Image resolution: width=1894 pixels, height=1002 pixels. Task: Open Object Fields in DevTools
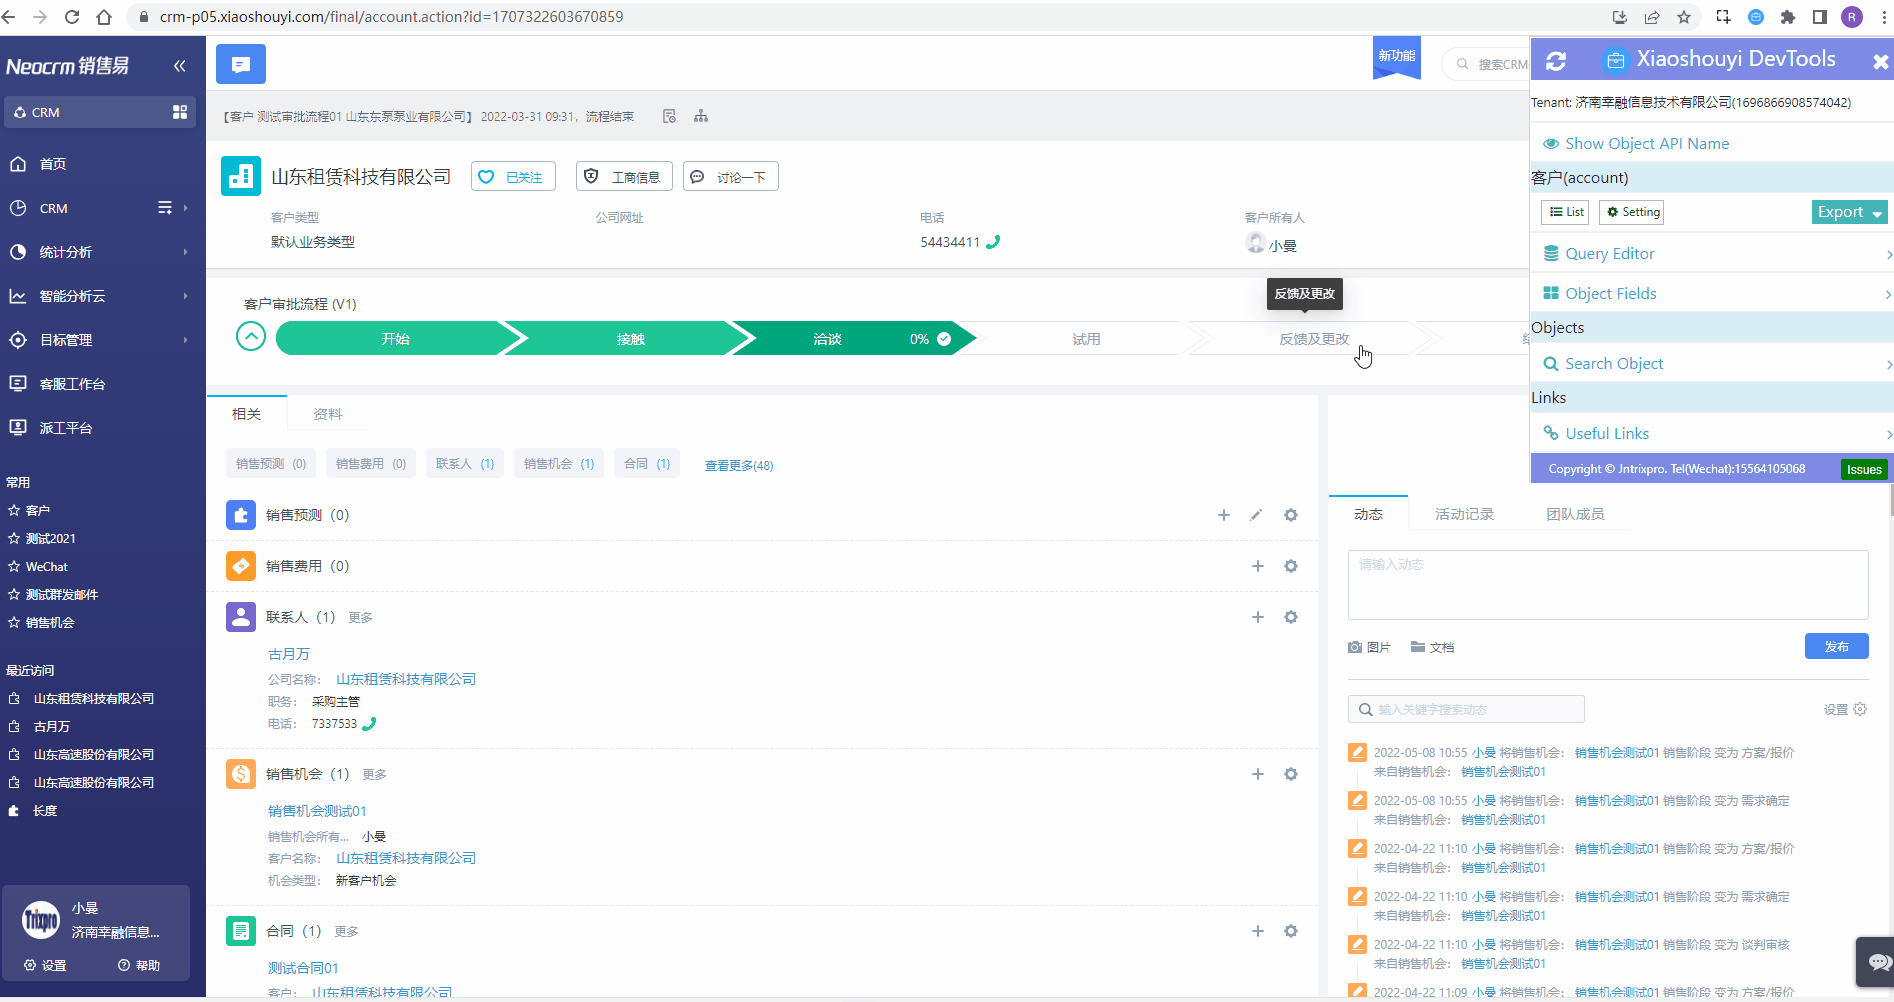pyautogui.click(x=1611, y=293)
